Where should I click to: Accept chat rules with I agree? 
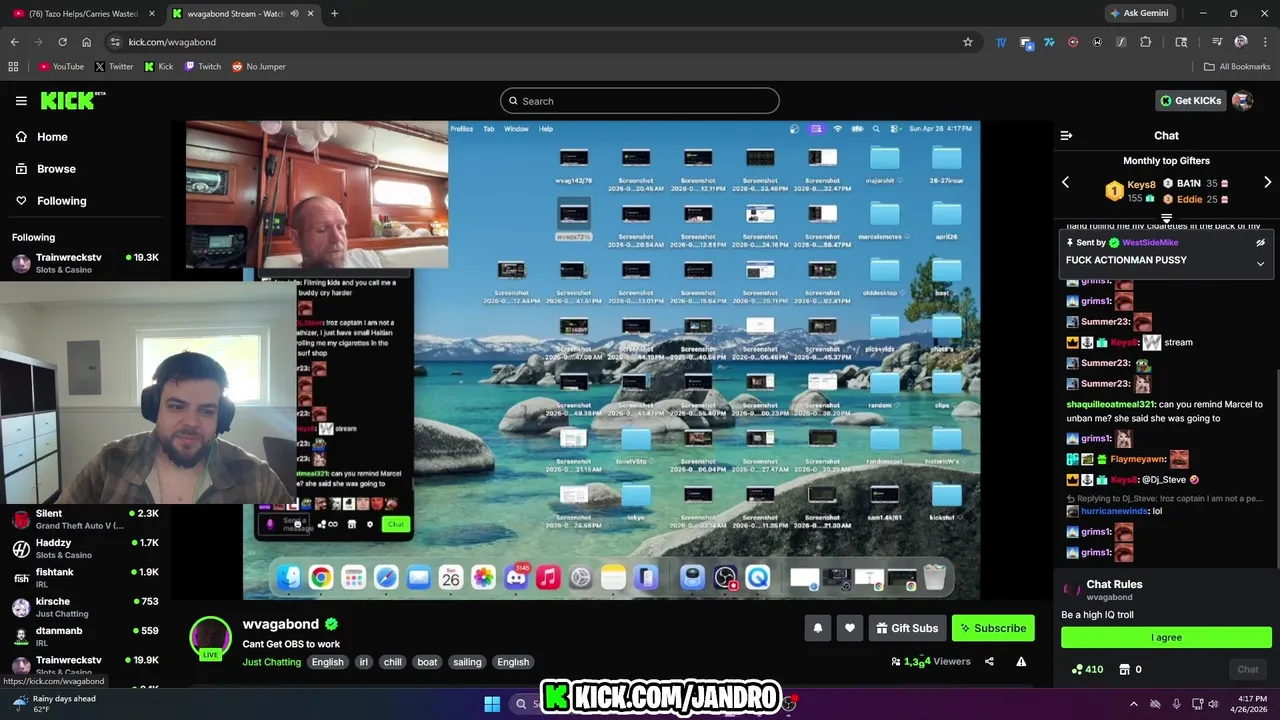[1166, 637]
